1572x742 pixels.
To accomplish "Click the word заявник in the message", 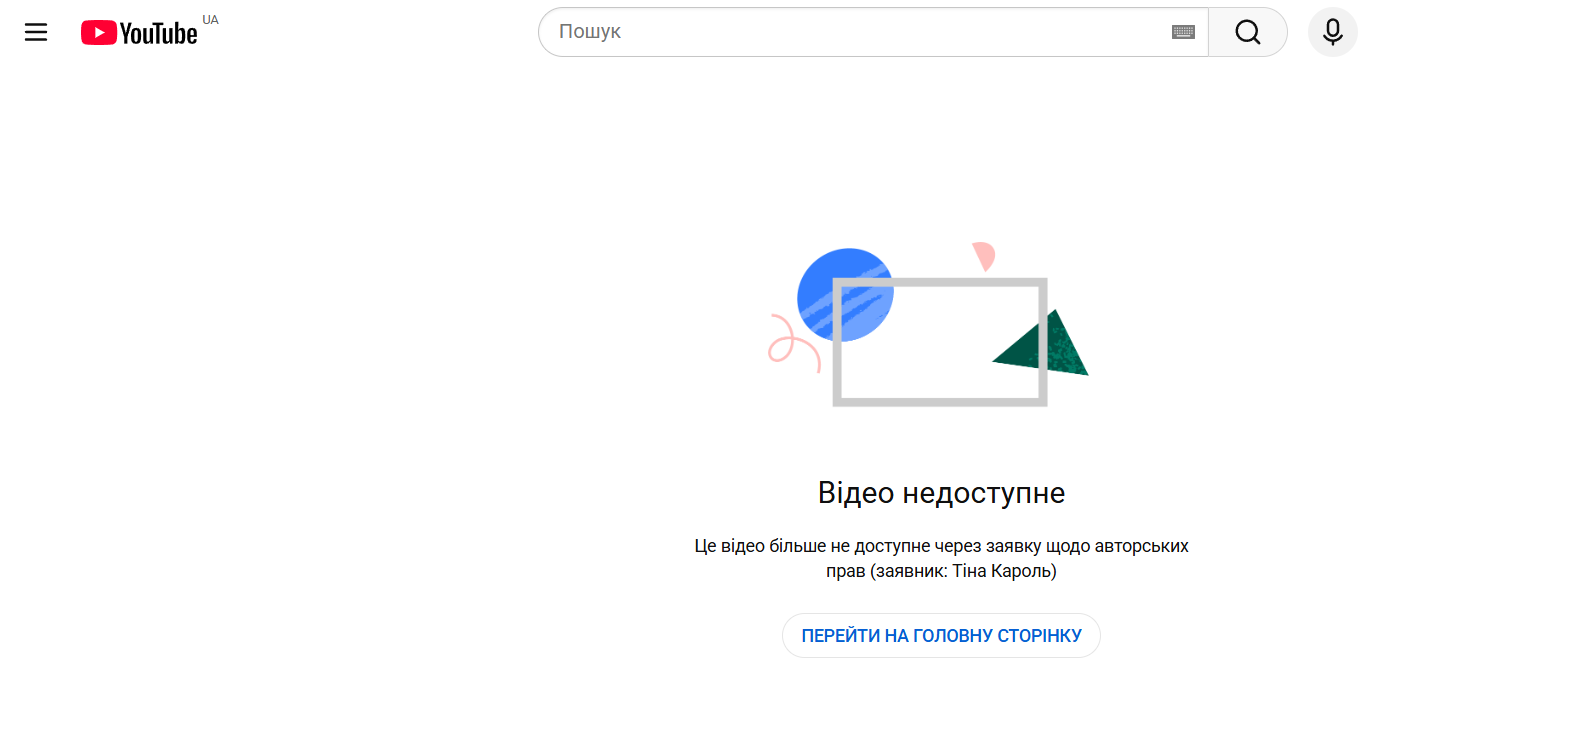I will pyautogui.click(x=910, y=571).
